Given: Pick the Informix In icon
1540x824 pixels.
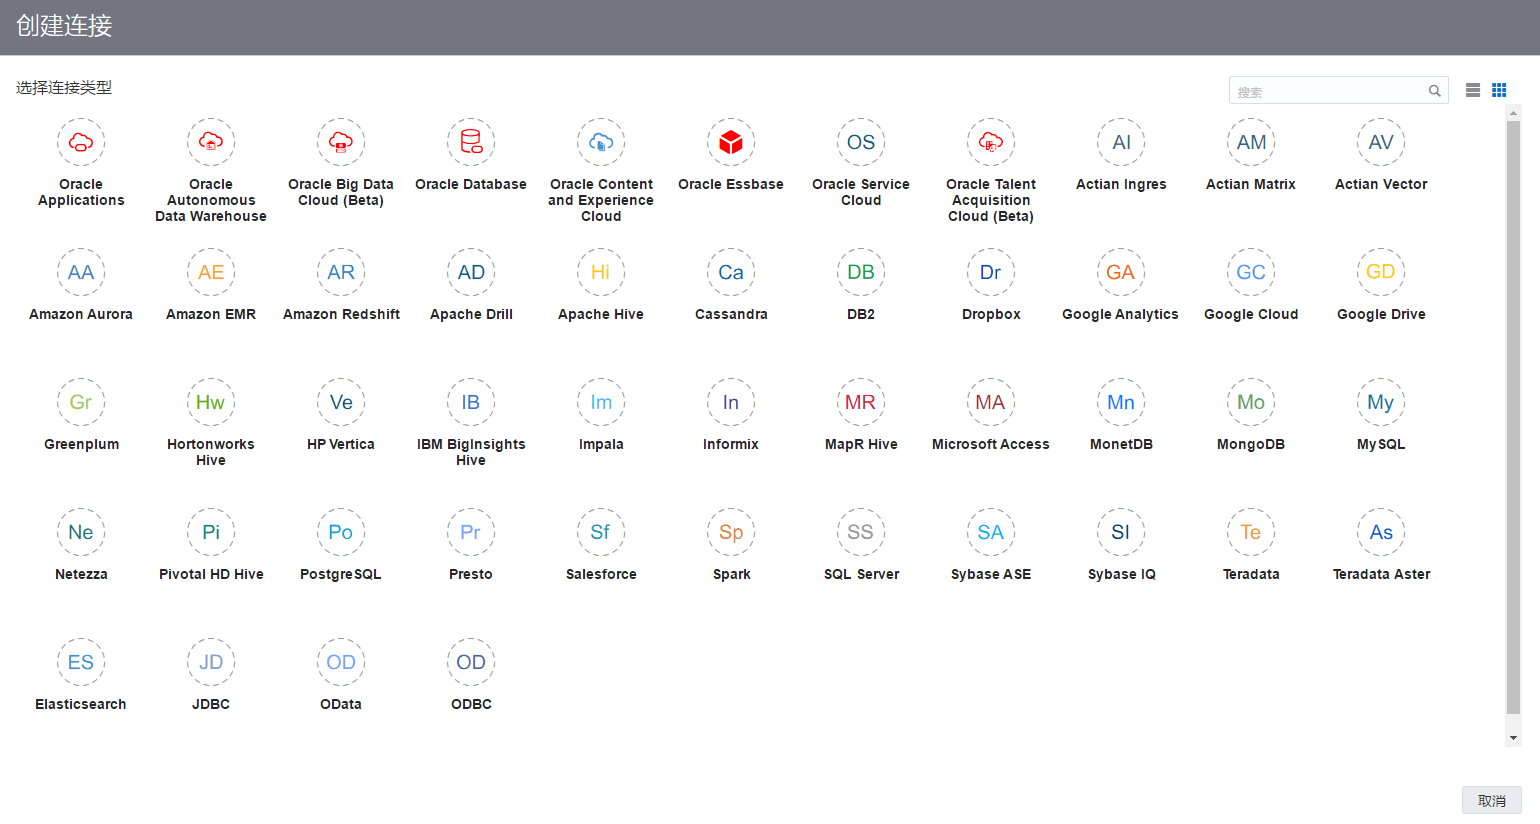Looking at the screenshot, I should (x=731, y=402).
